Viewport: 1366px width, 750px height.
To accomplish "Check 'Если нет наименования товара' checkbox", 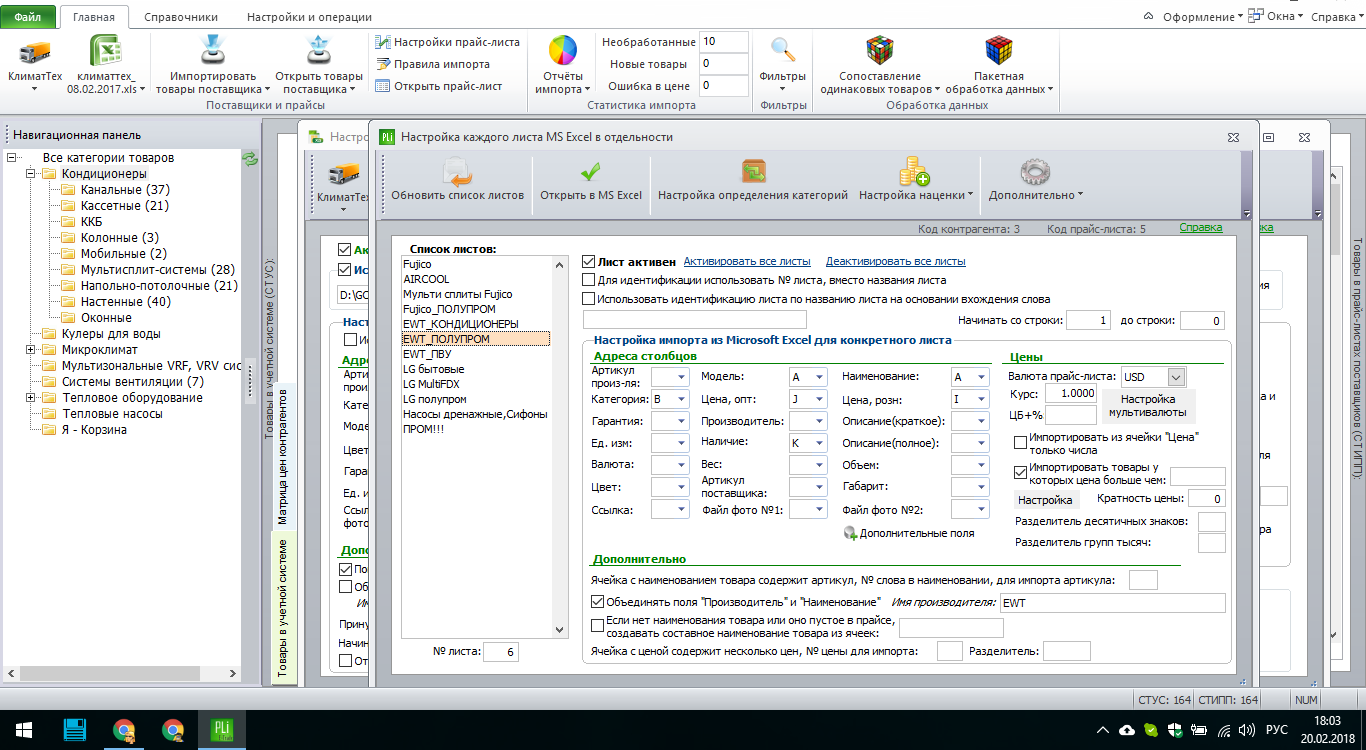I will coord(597,625).
